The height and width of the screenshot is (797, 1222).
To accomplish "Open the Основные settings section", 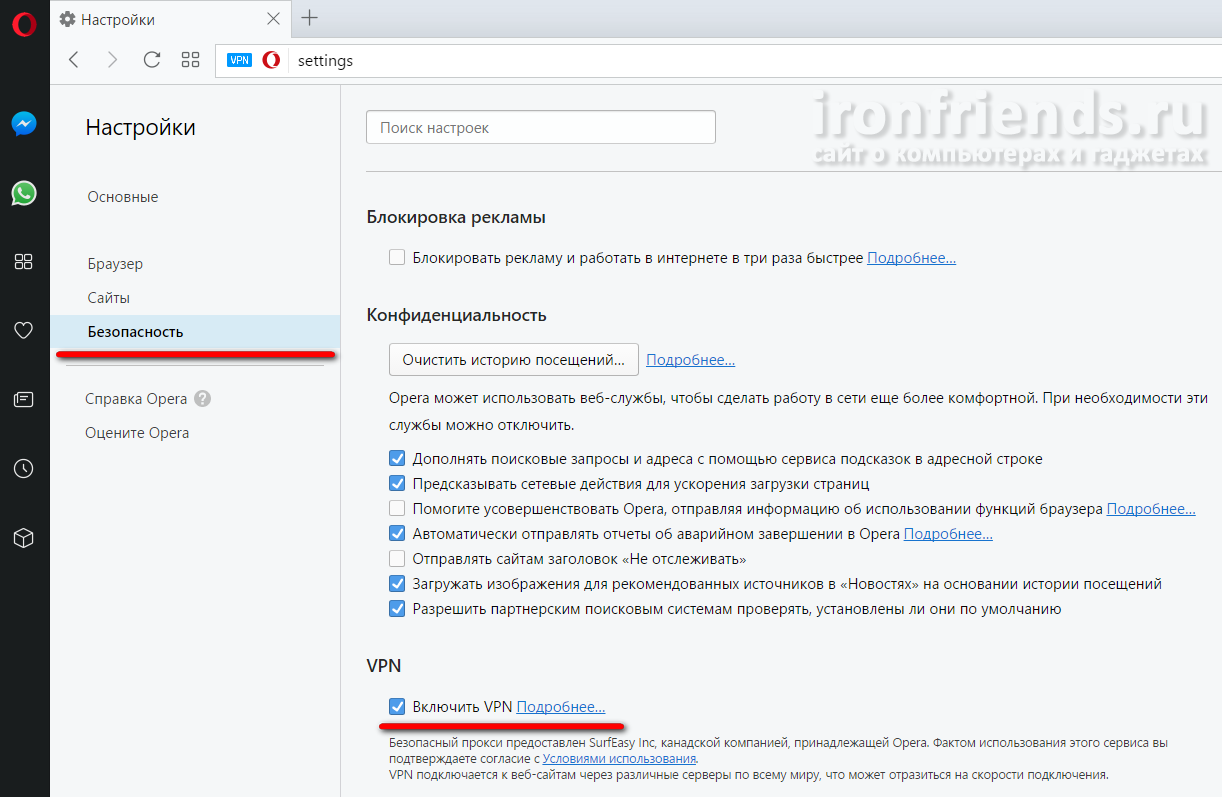I will pyautogui.click(x=123, y=197).
